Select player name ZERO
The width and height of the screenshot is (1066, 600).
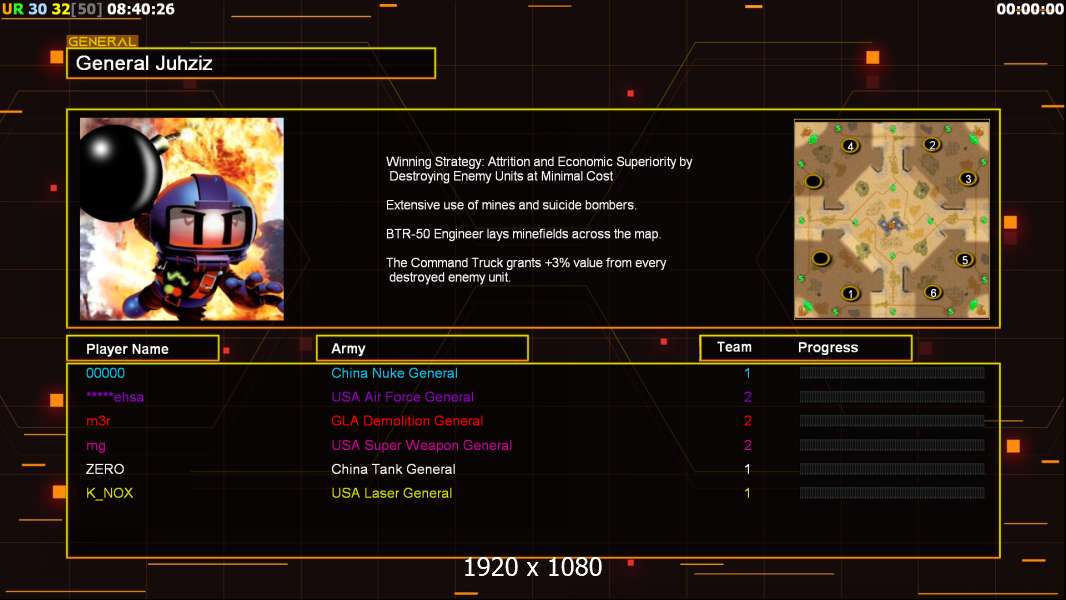tap(105, 469)
